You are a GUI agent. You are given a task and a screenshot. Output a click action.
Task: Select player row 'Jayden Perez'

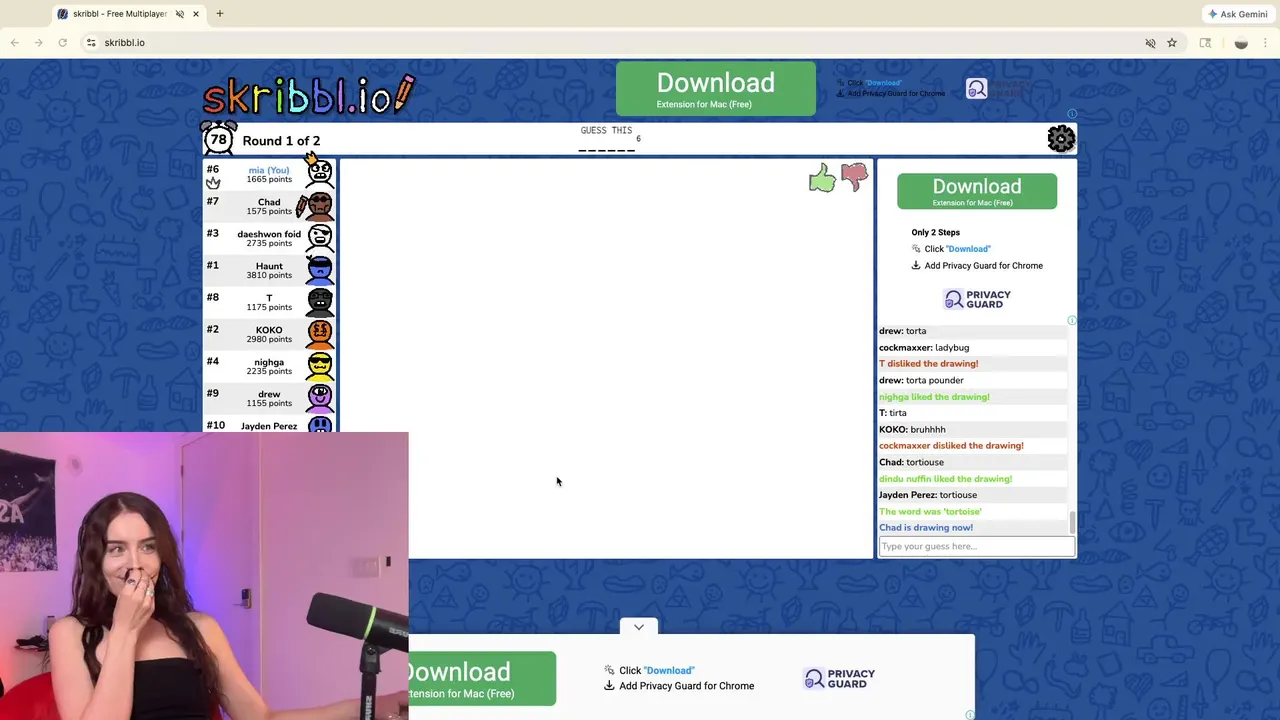(x=269, y=424)
